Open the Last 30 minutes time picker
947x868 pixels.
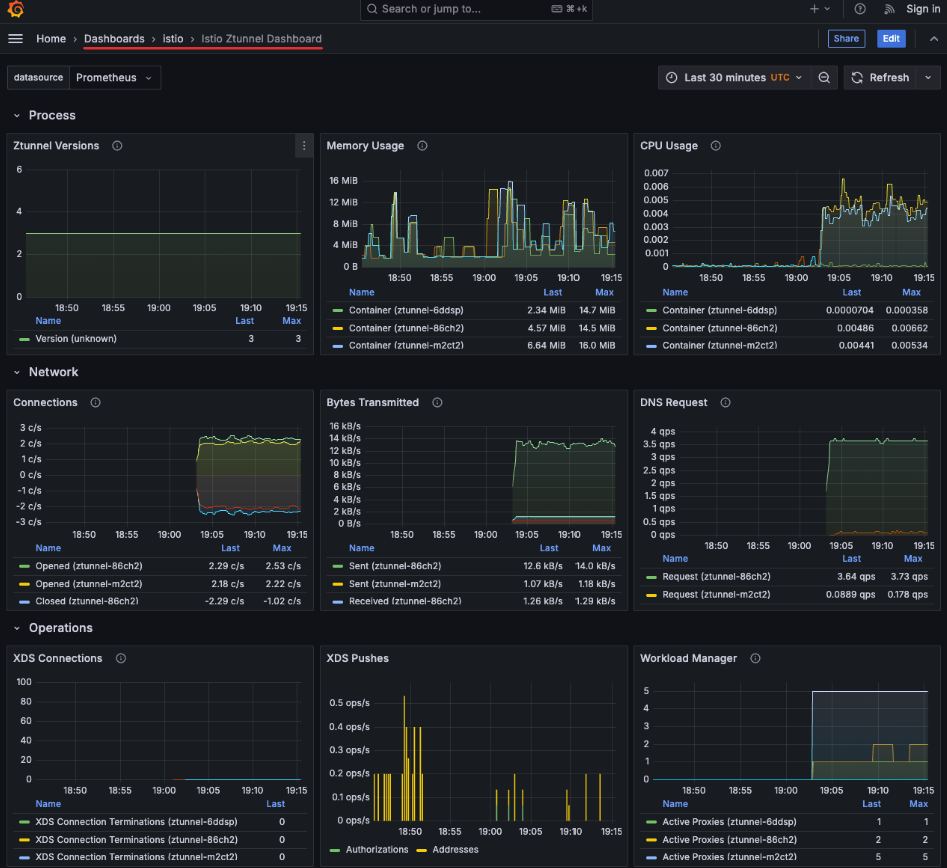[733, 78]
